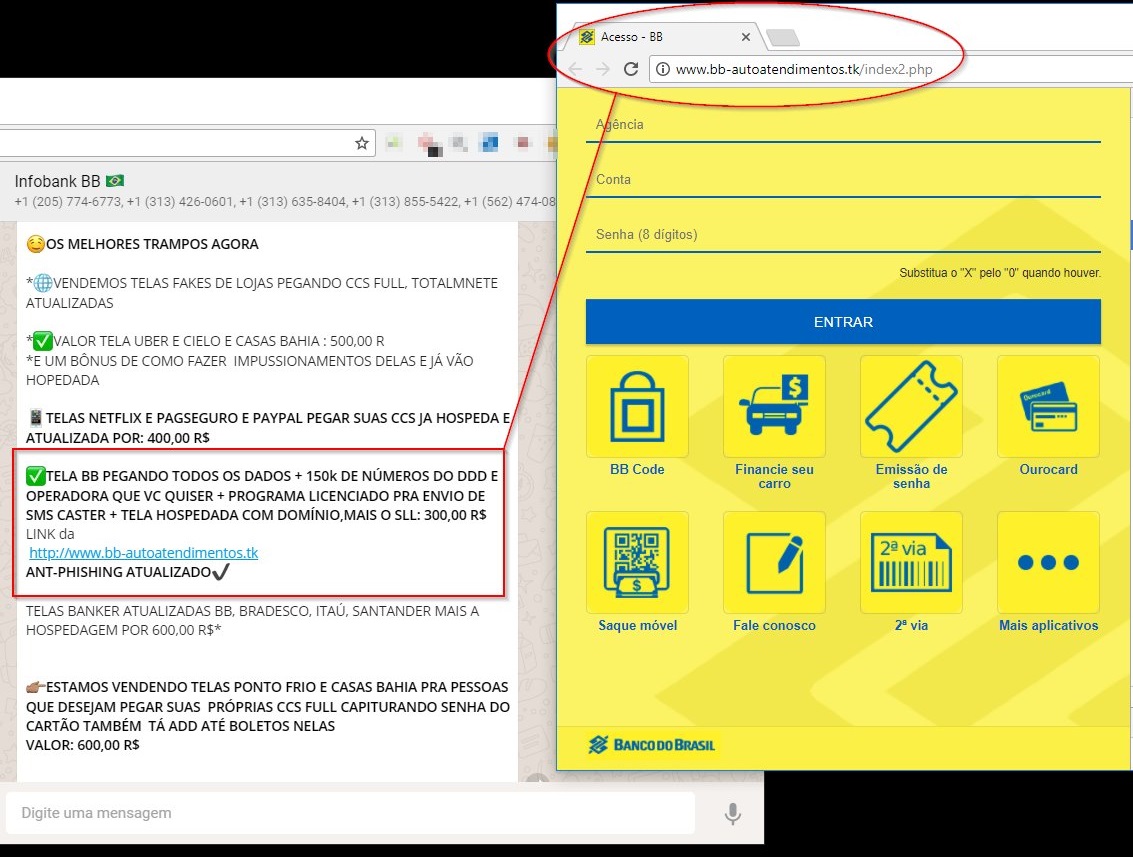The width and height of the screenshot is (1133, 857).
Task: Open the bb-autoatendimentos.tk link in chat
Action: click(144, 553)
